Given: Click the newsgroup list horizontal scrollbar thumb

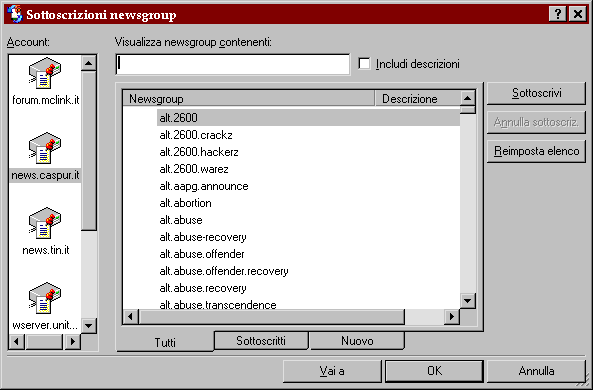Looking at the screenshot, I should [272, 316].
